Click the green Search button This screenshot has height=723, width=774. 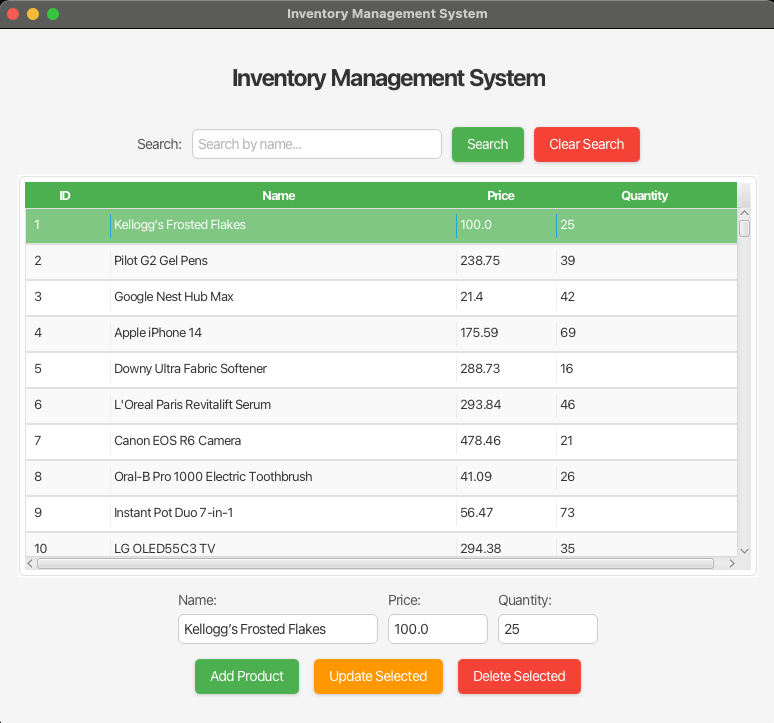pos(488,144)
